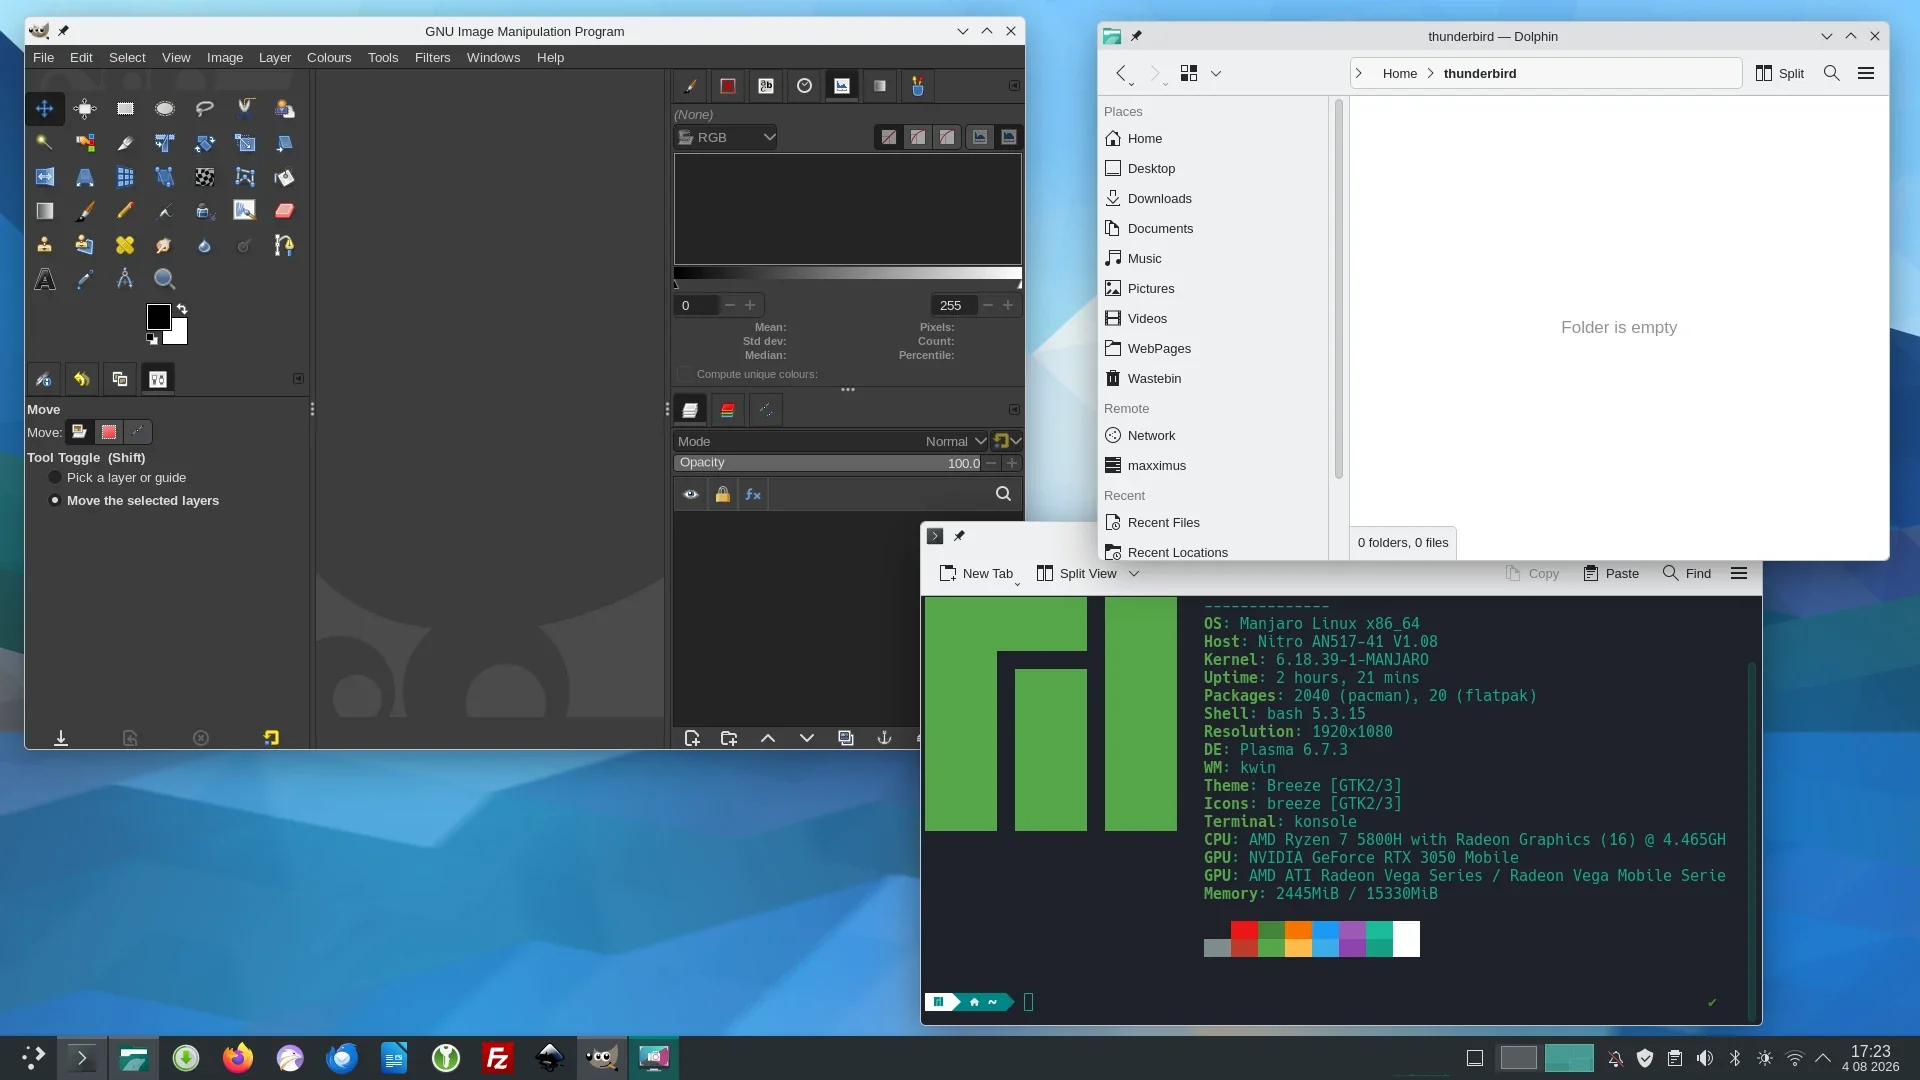Viewport: 1920px width, 1080px height.
Task: Expand the Konsole Split View dropdown arrow
Action: 1134,573
